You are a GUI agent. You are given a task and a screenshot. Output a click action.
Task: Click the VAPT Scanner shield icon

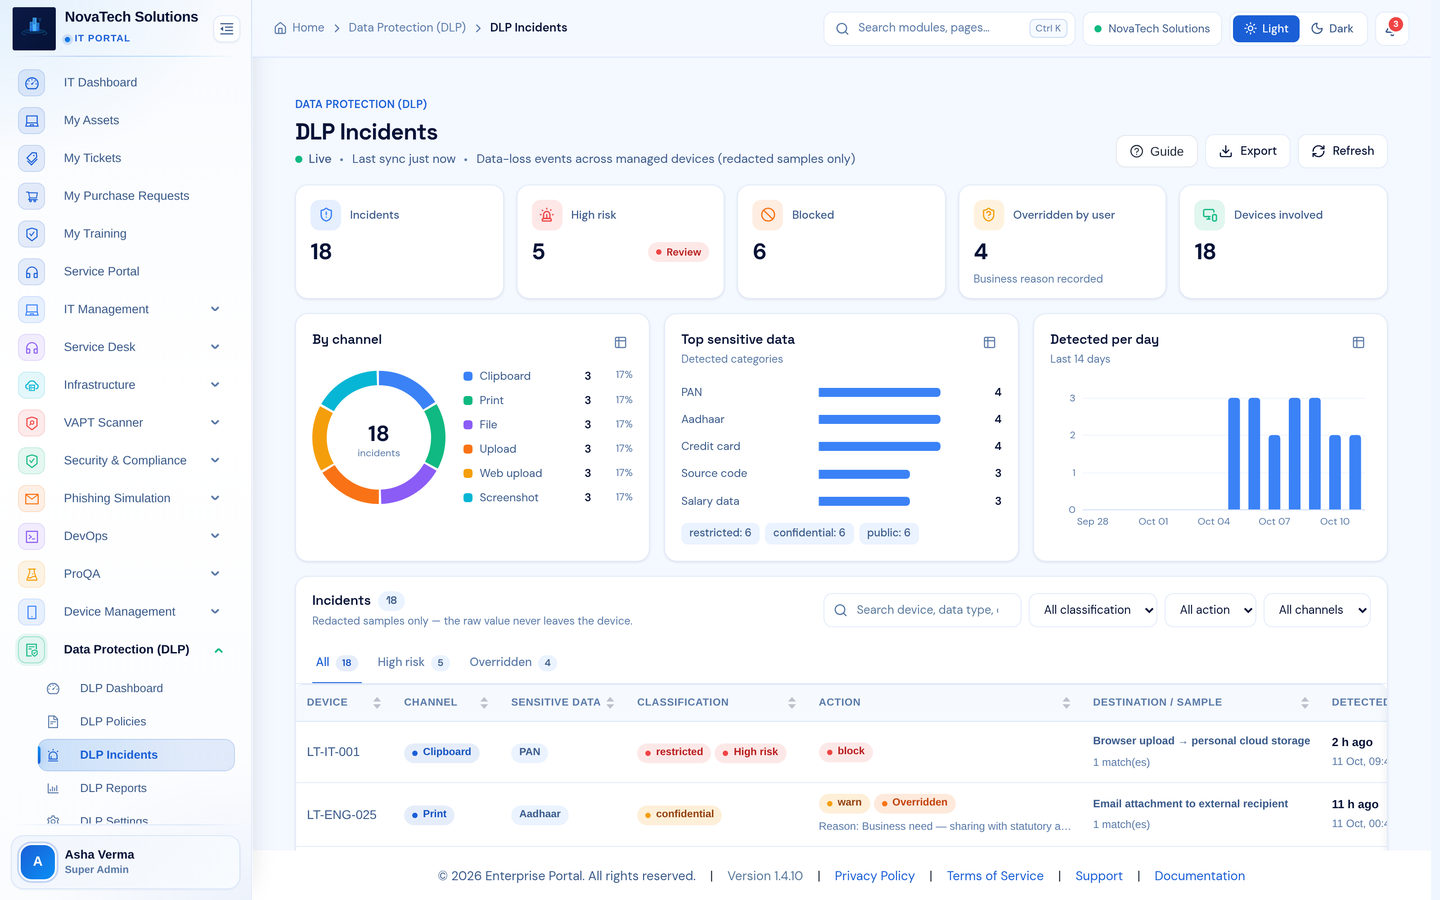[x=32, y=423]
